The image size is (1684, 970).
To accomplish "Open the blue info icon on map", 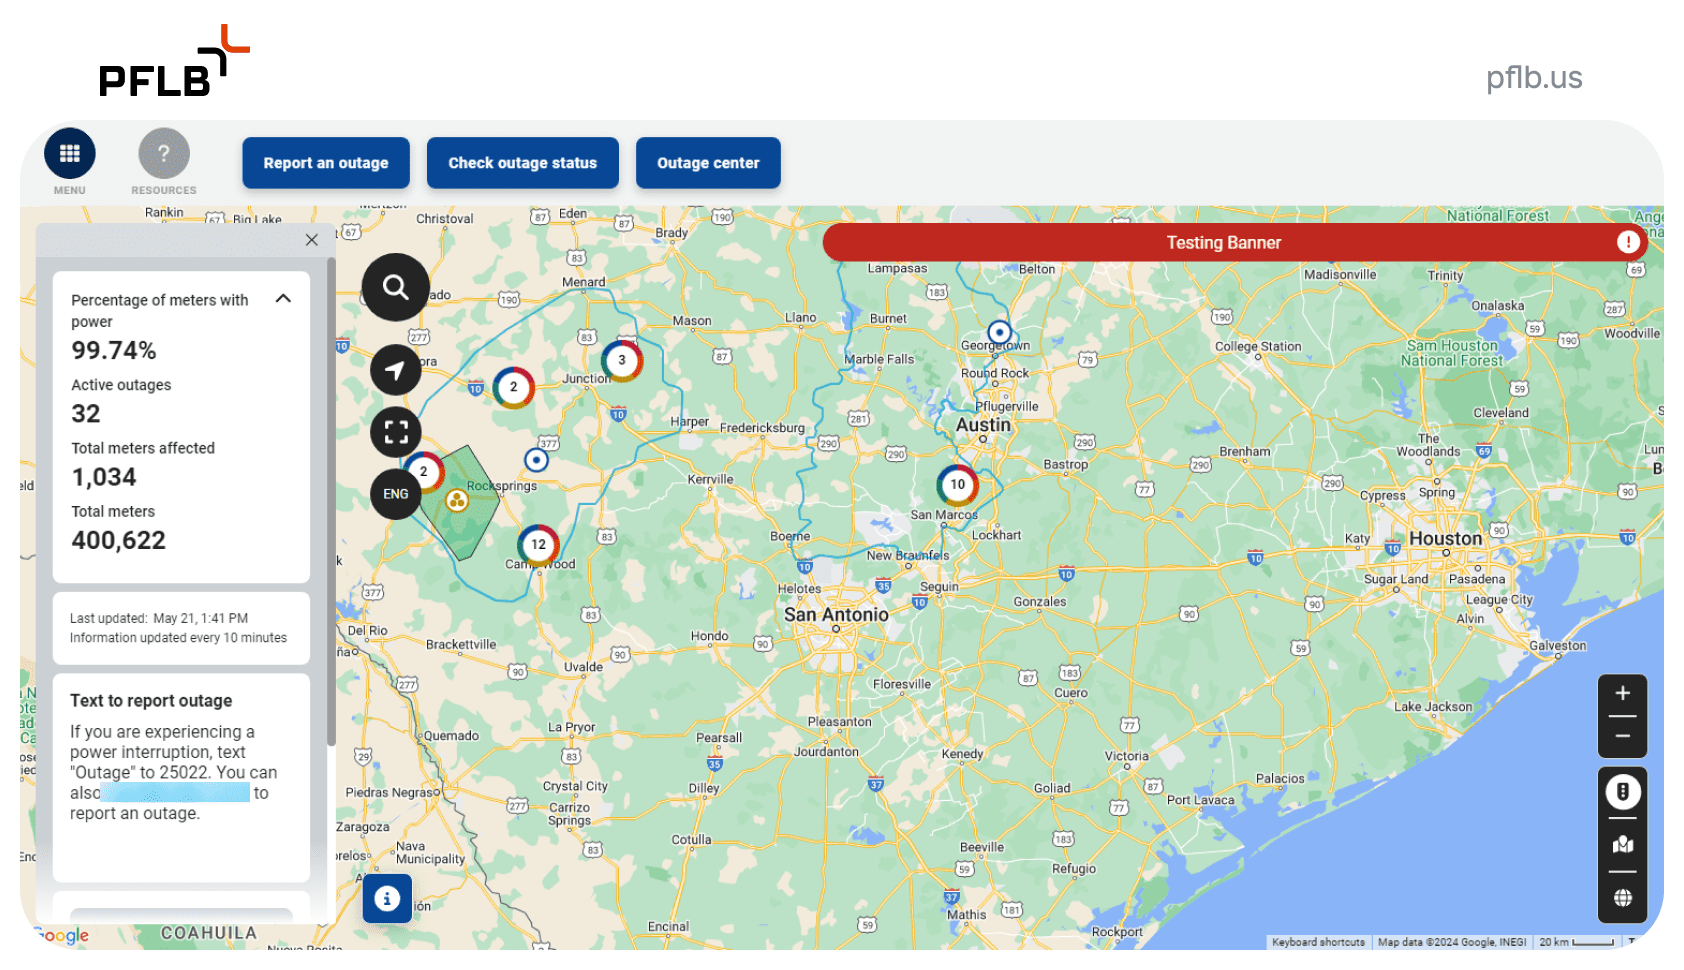I will click(387, 899).
